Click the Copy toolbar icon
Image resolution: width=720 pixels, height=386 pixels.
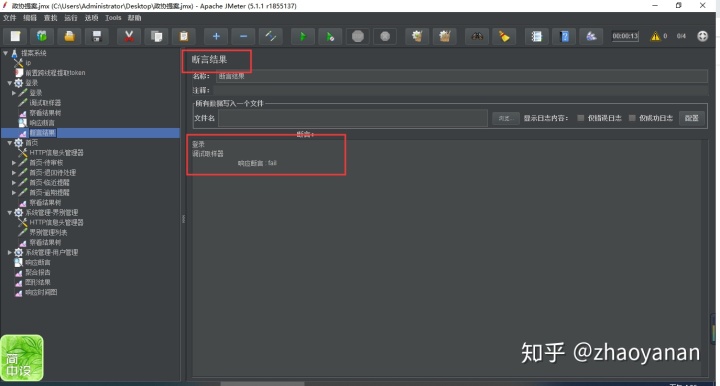pyautogui.click(x=157, y=36)
